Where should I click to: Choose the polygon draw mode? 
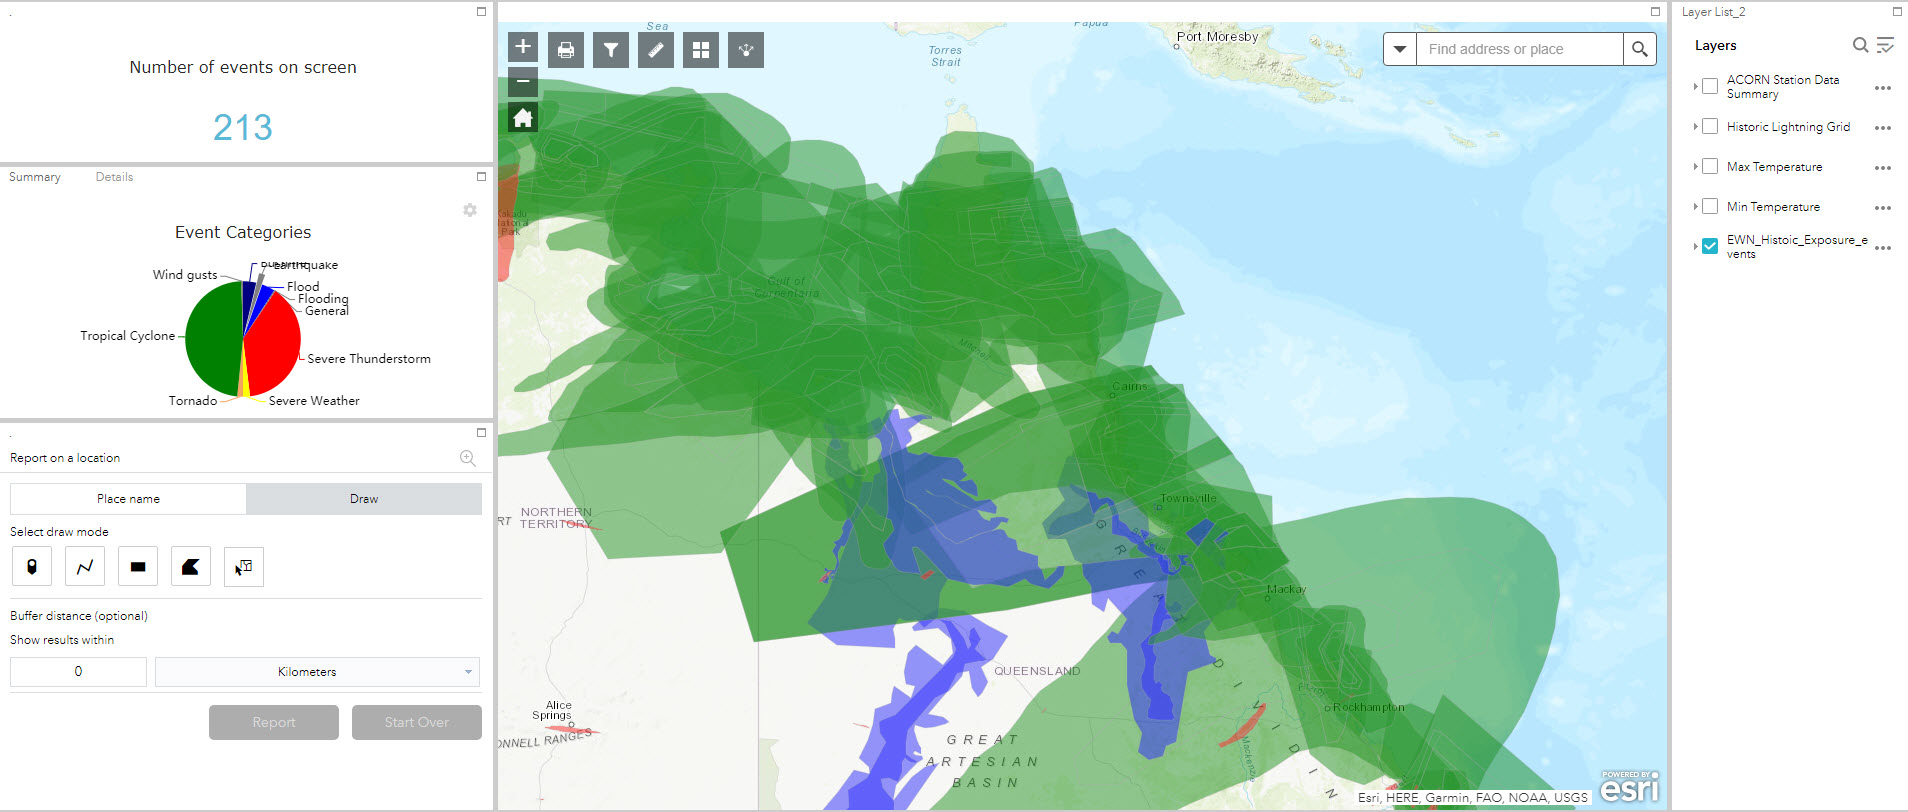tap(191, 567)
